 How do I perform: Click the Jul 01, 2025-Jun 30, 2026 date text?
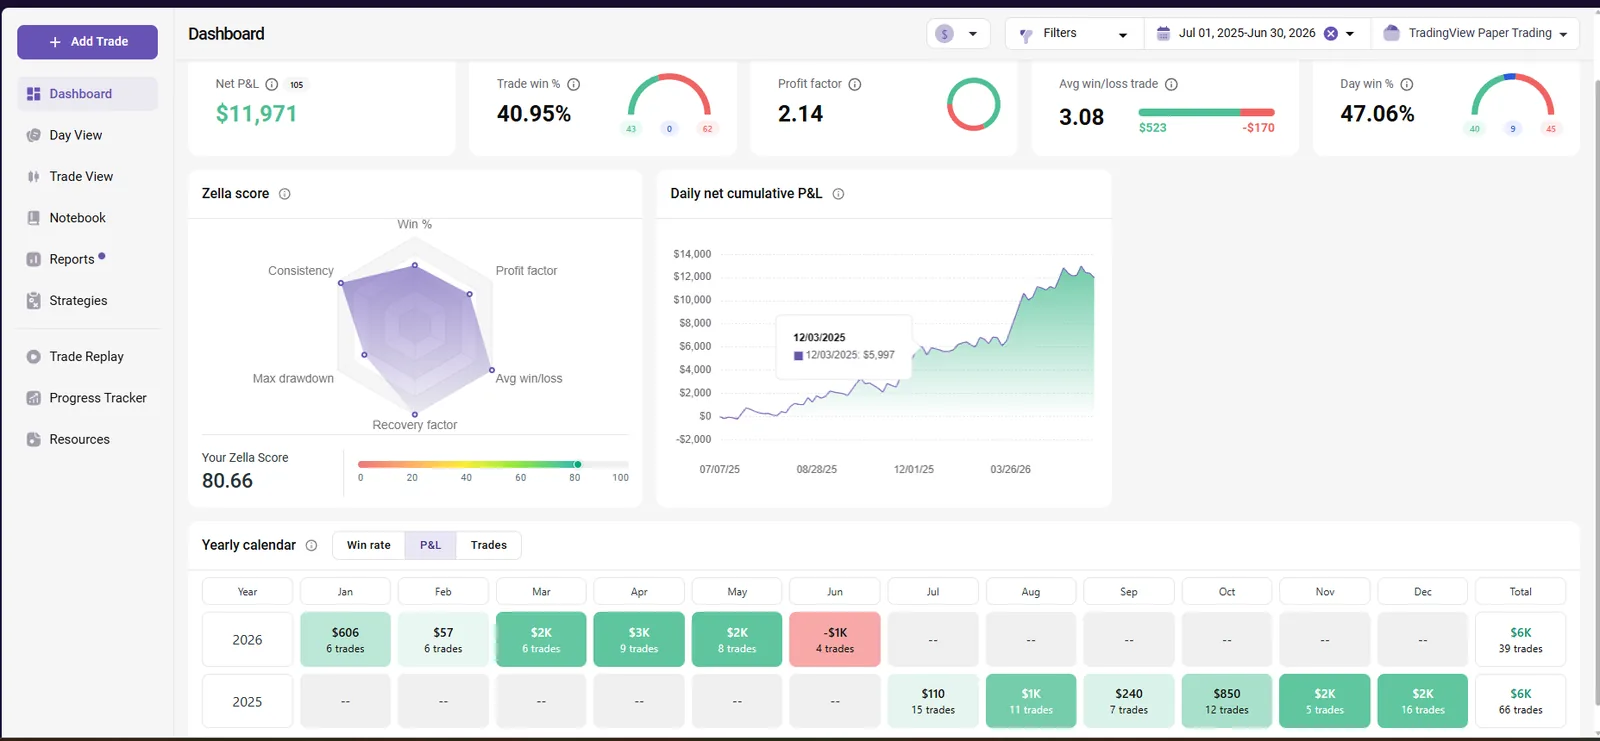[1247, 33]
